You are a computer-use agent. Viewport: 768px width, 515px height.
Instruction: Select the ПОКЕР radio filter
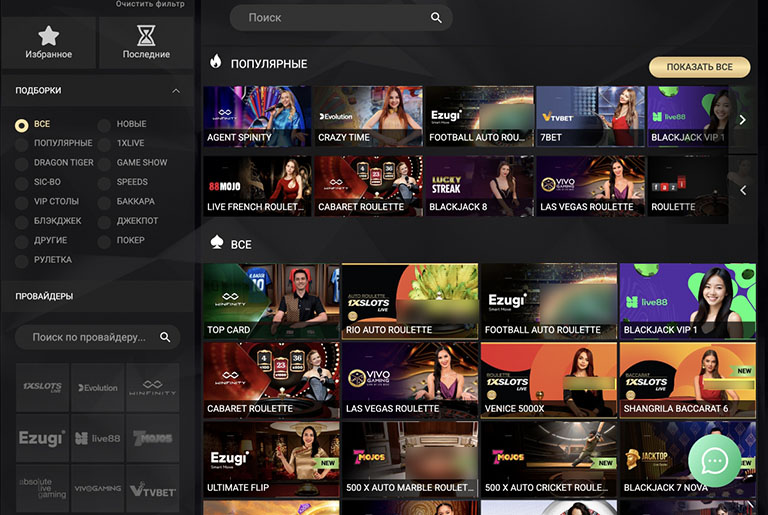pos(104,242)
